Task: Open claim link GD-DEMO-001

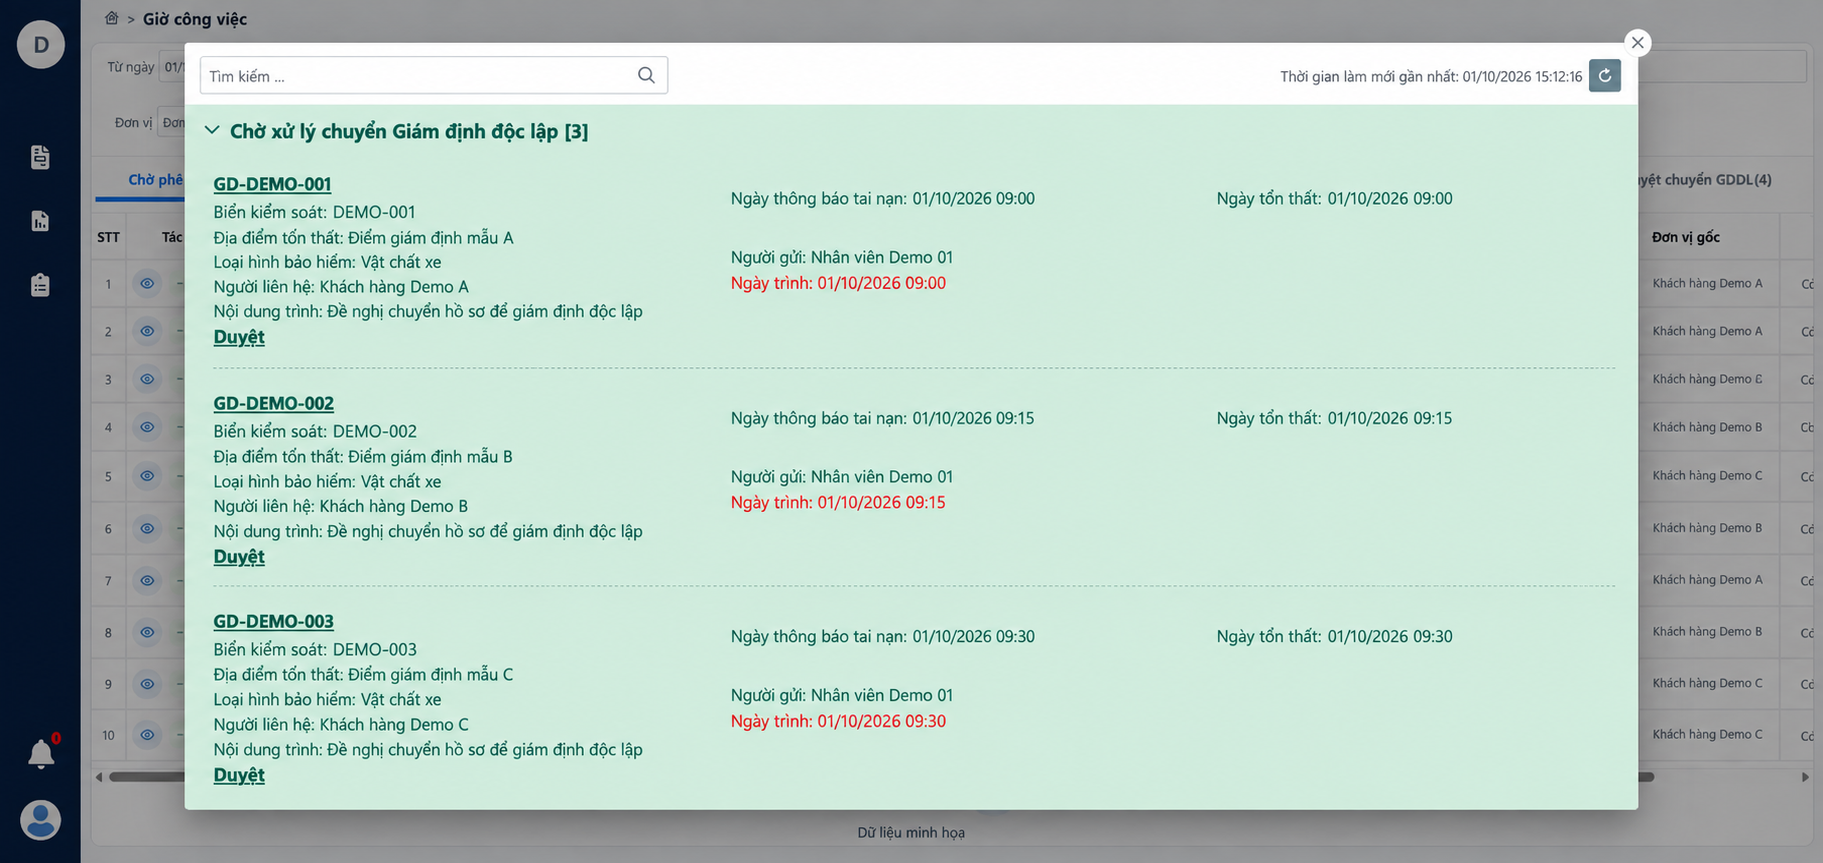Action: (272, 184)
